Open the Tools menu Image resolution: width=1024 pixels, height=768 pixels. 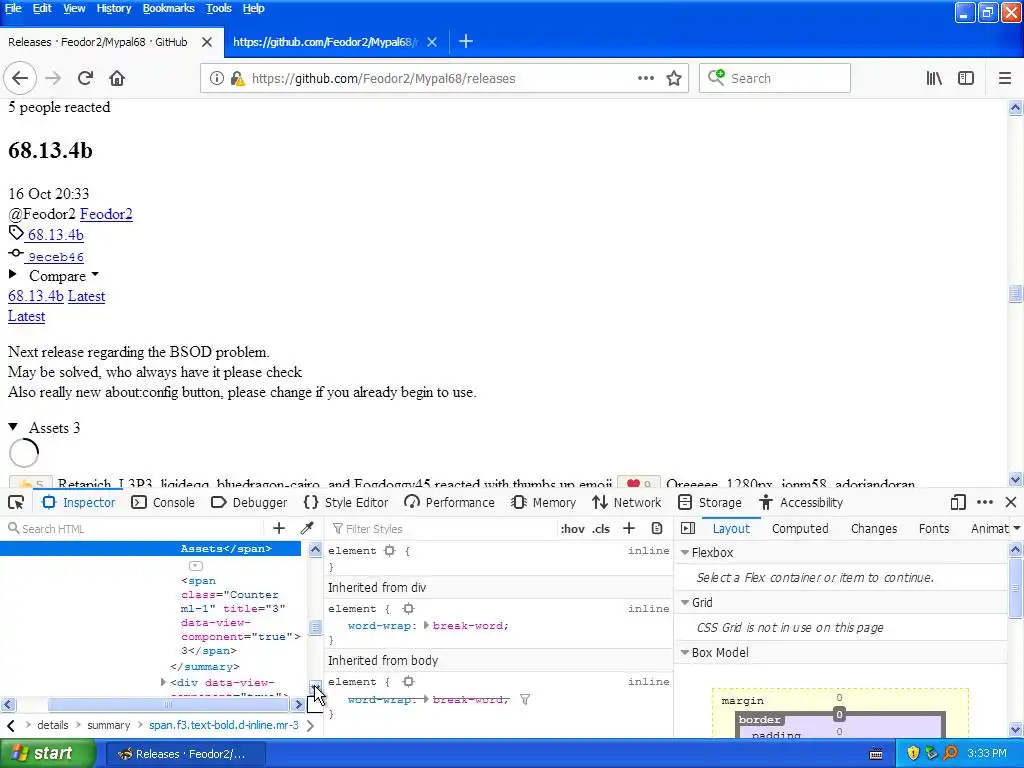pos(218,8)
